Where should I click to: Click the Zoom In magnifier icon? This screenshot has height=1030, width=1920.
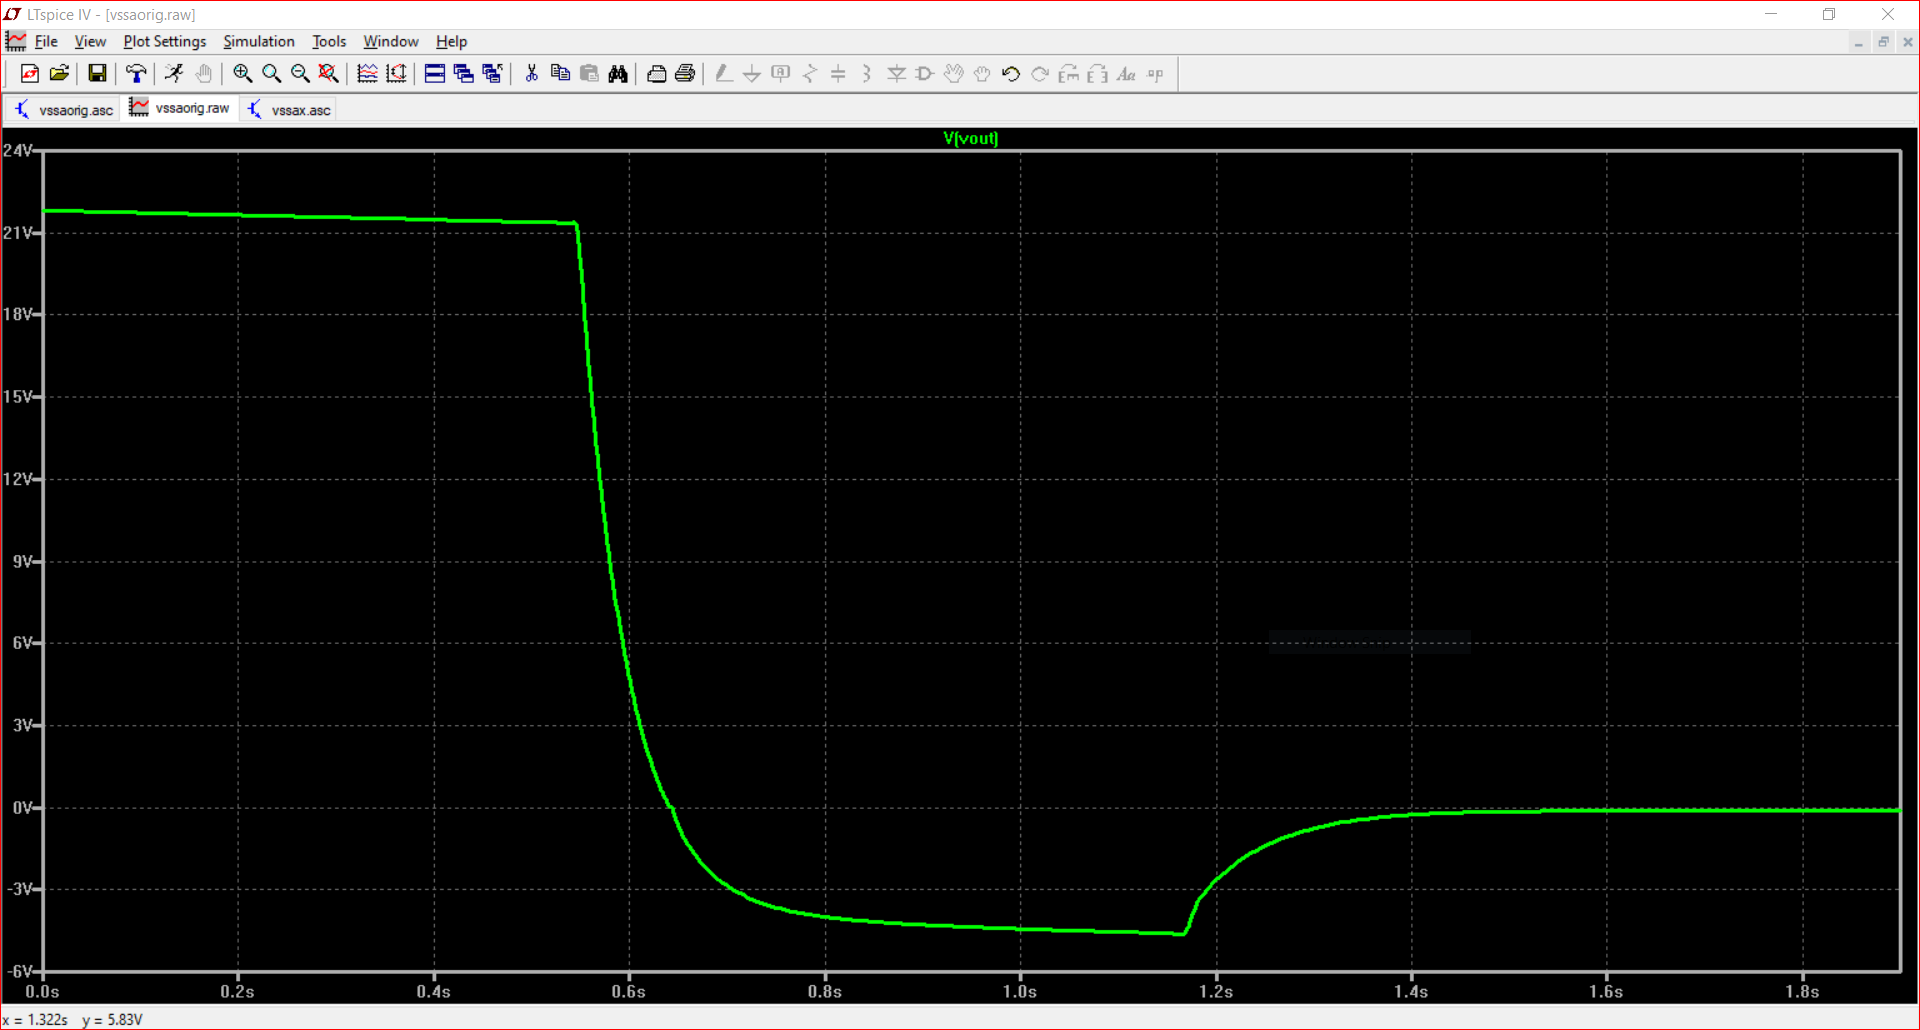[242, 74]
